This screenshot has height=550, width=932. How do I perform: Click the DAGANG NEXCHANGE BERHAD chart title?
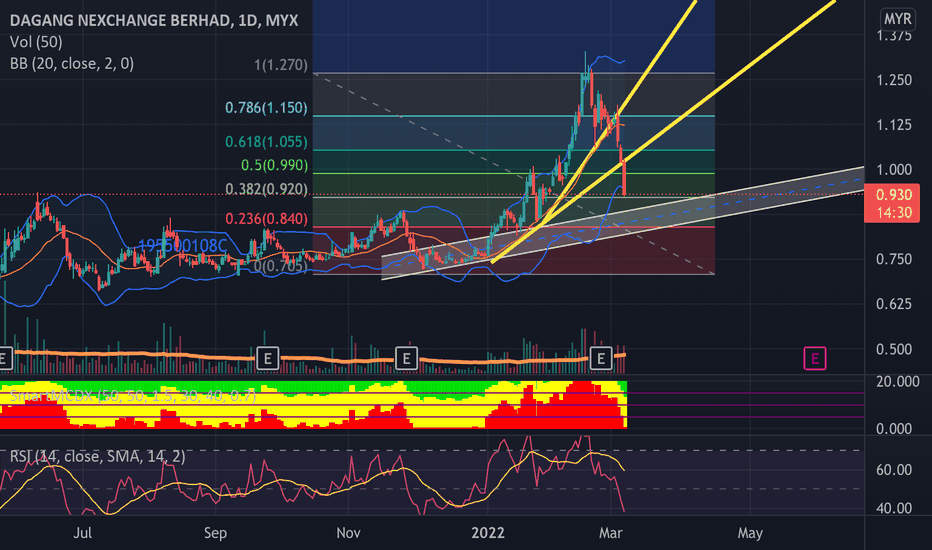coord(154,21)
